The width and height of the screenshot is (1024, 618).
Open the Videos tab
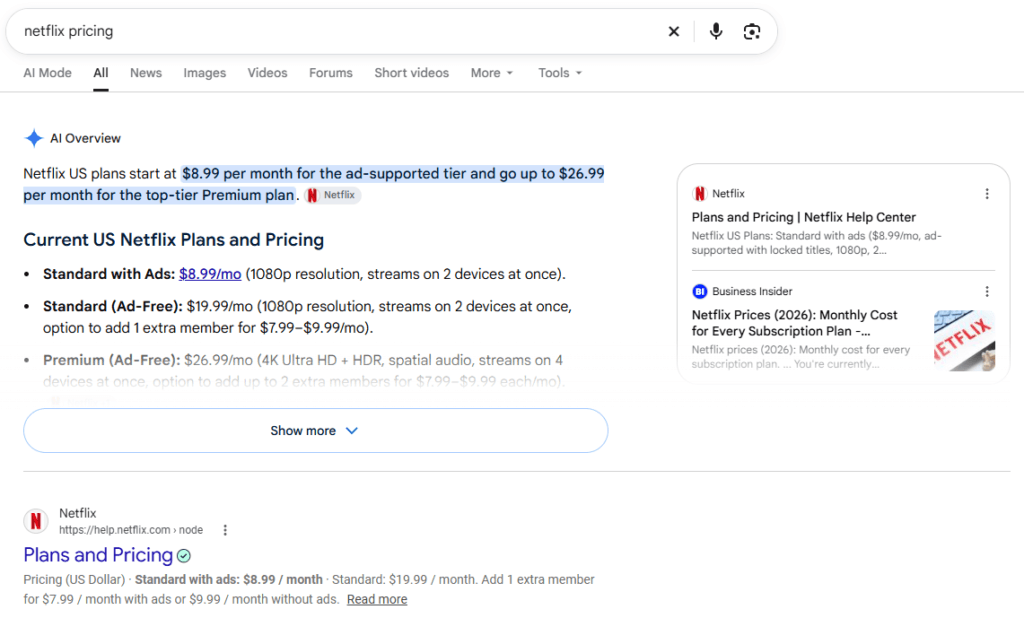(x=267, y=73)
